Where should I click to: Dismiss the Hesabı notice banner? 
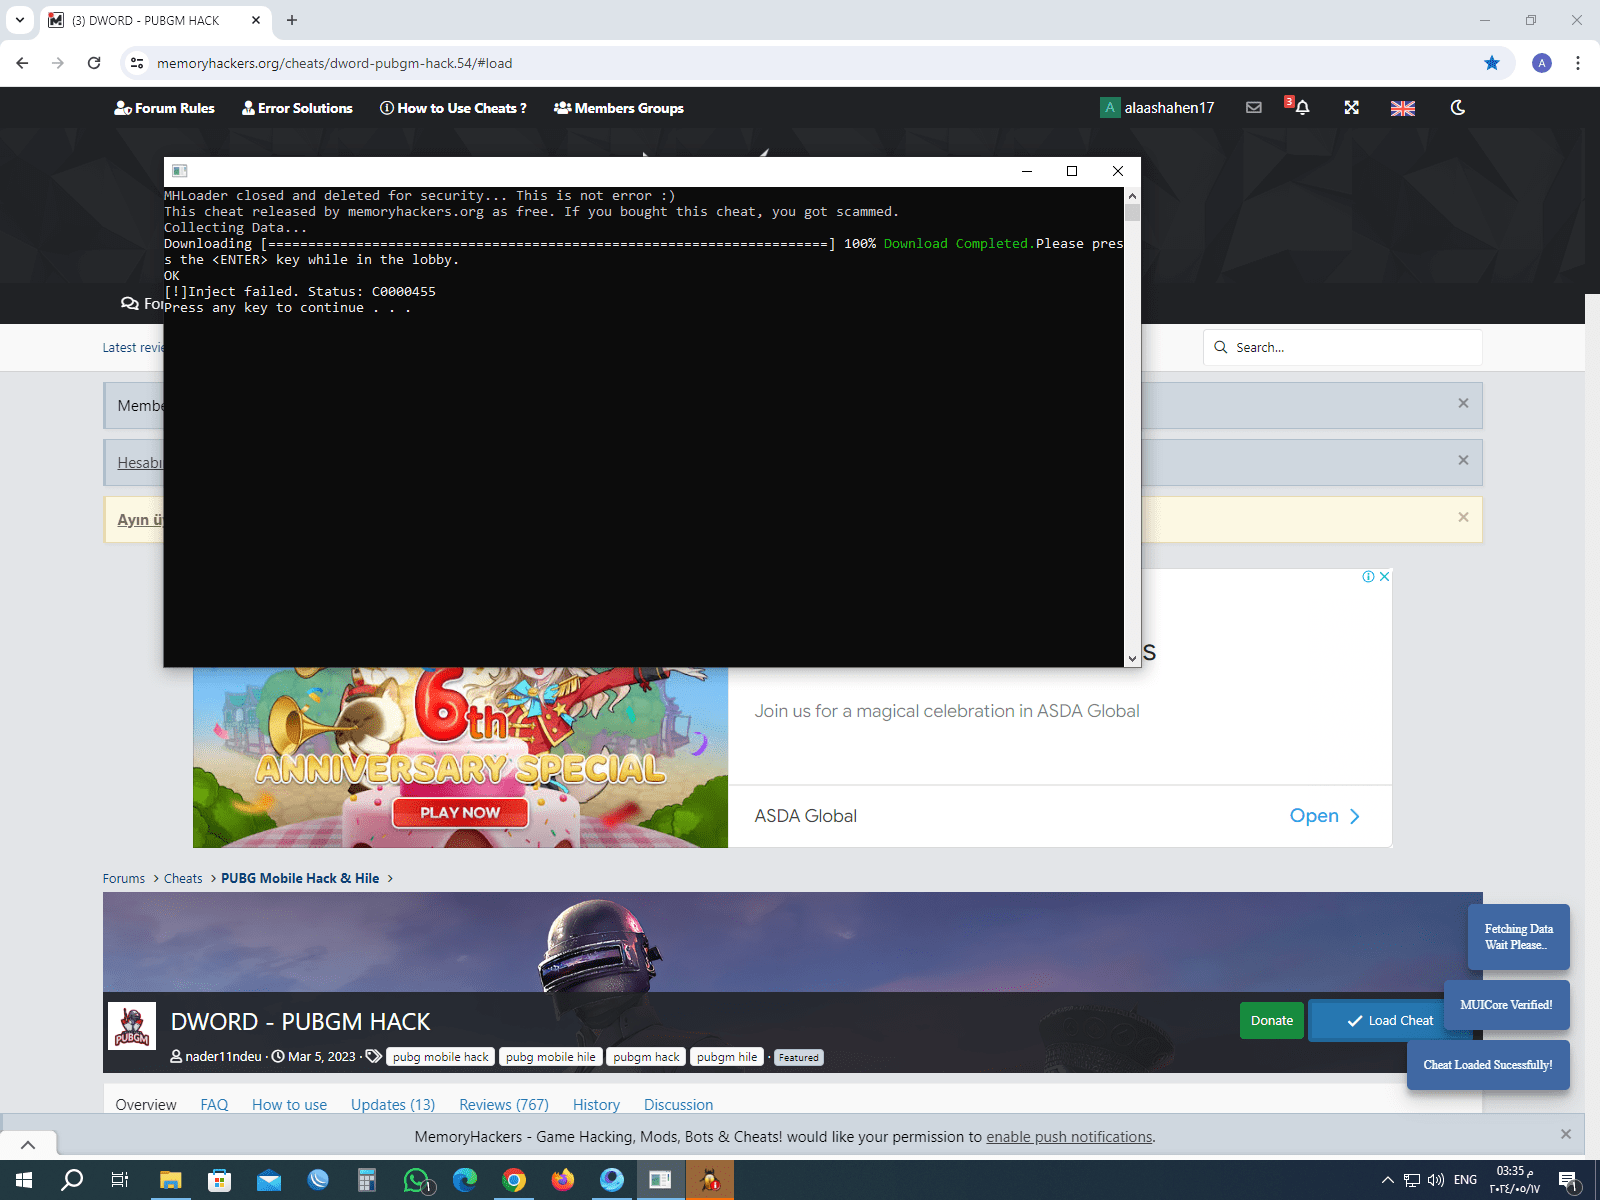1463,460
